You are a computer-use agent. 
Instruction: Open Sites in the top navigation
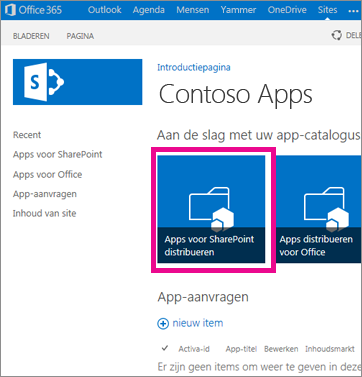click(x=327, y=10)
